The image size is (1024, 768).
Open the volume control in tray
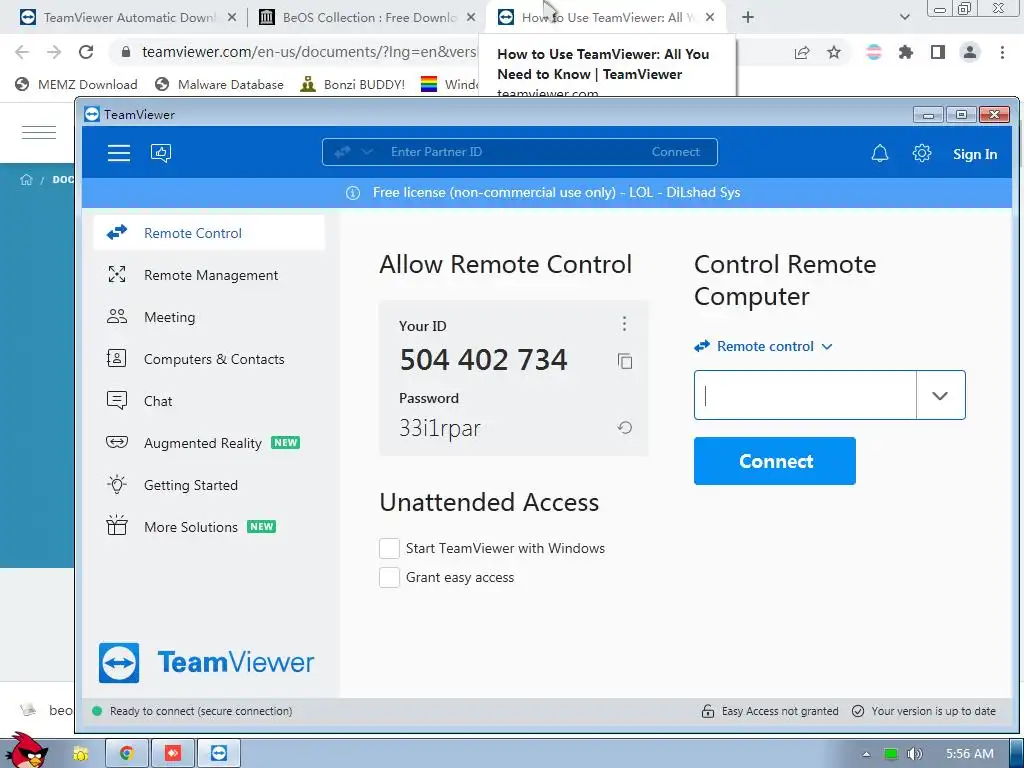(x=915, y=754)
